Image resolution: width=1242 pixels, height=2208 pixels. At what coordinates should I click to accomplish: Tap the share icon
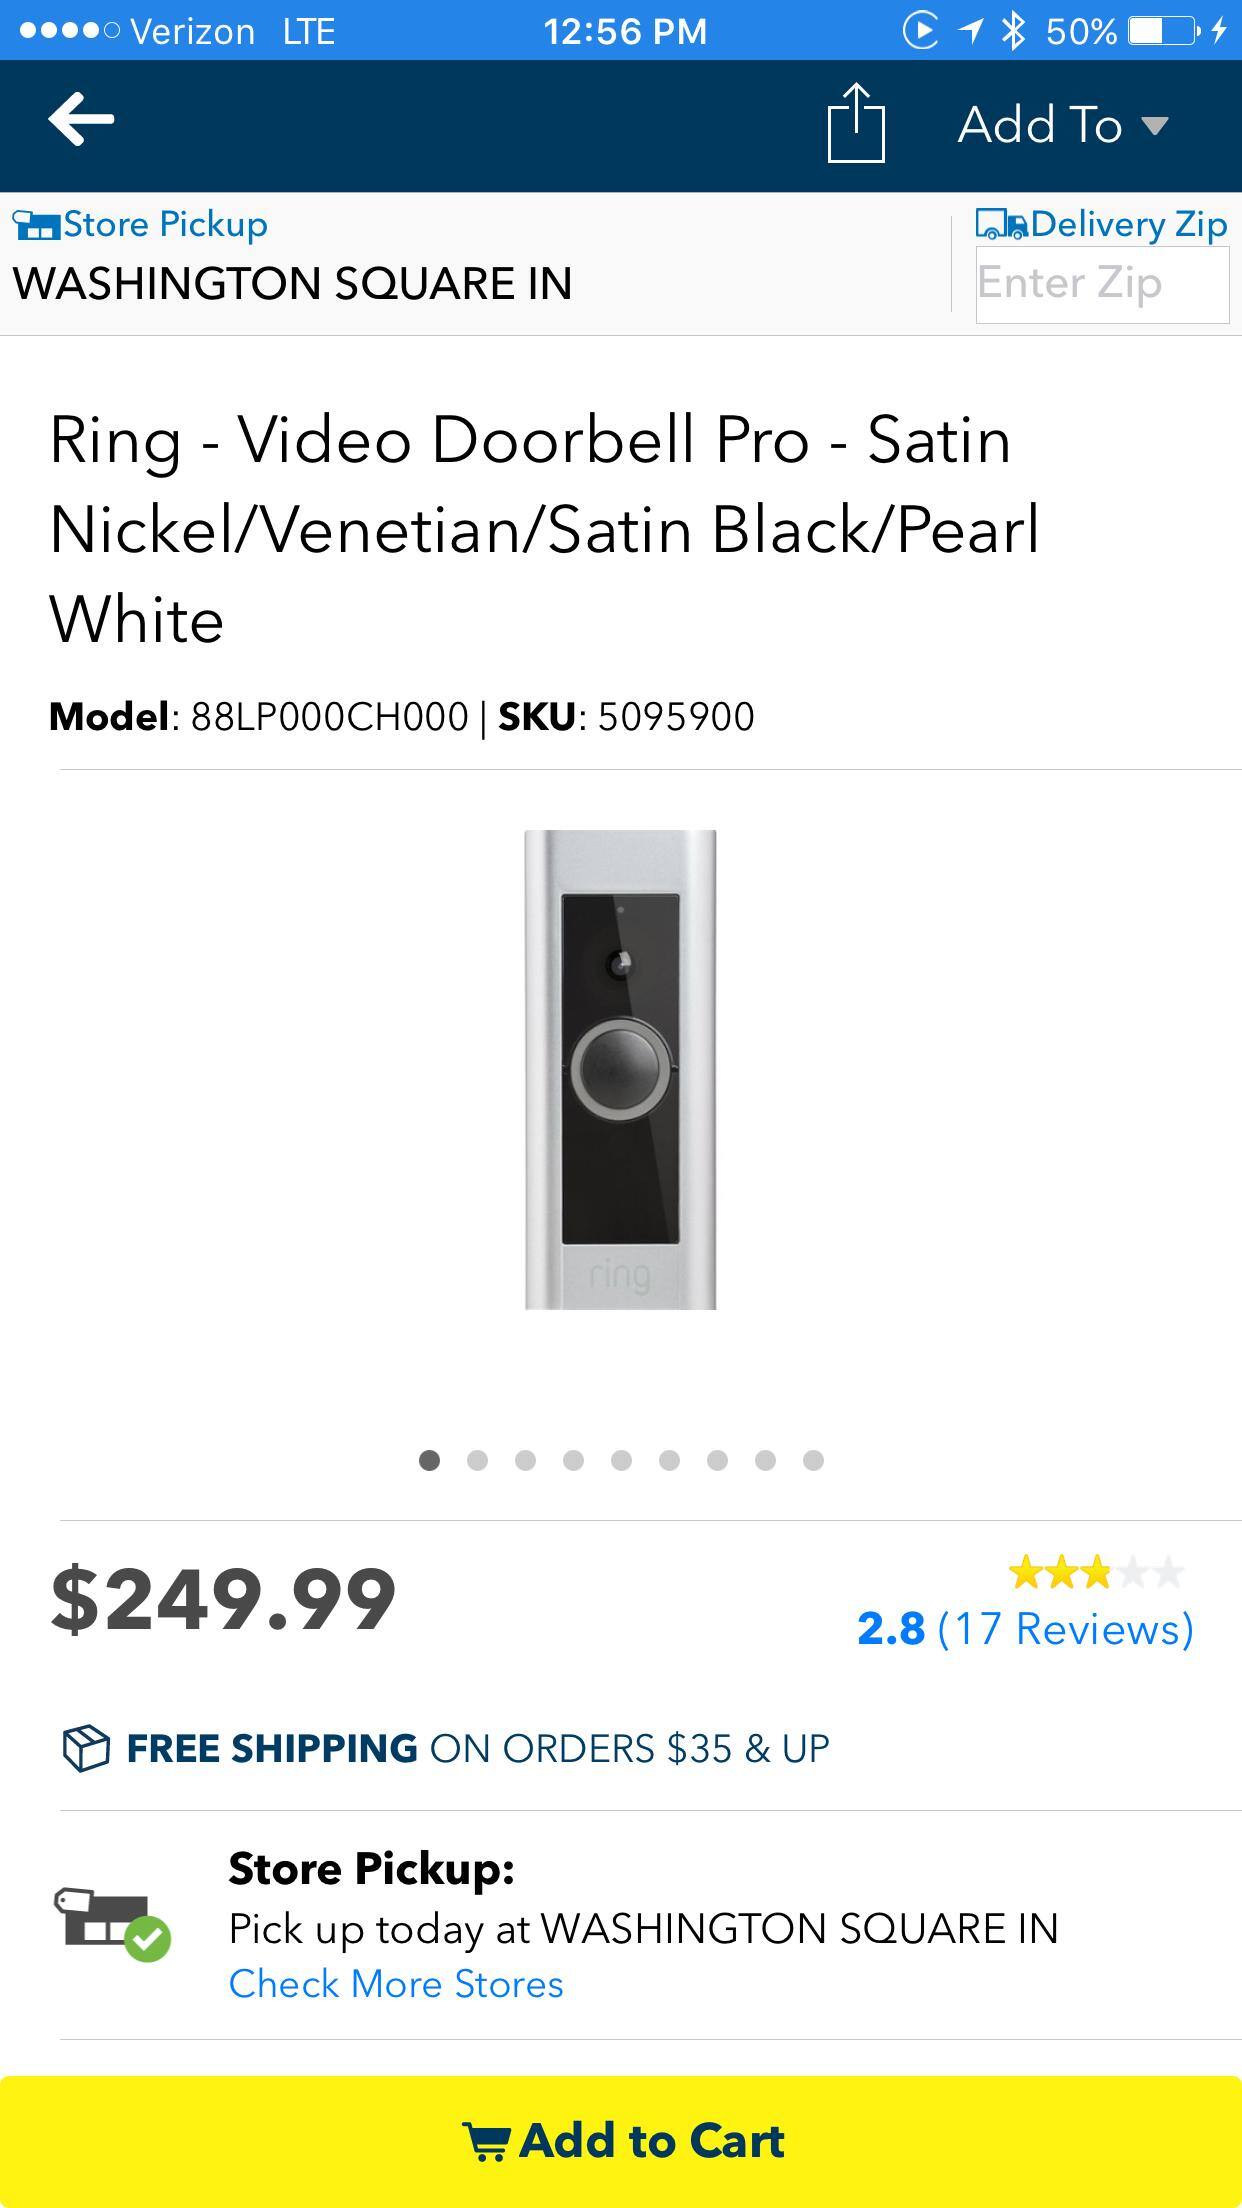coord(856,123)
